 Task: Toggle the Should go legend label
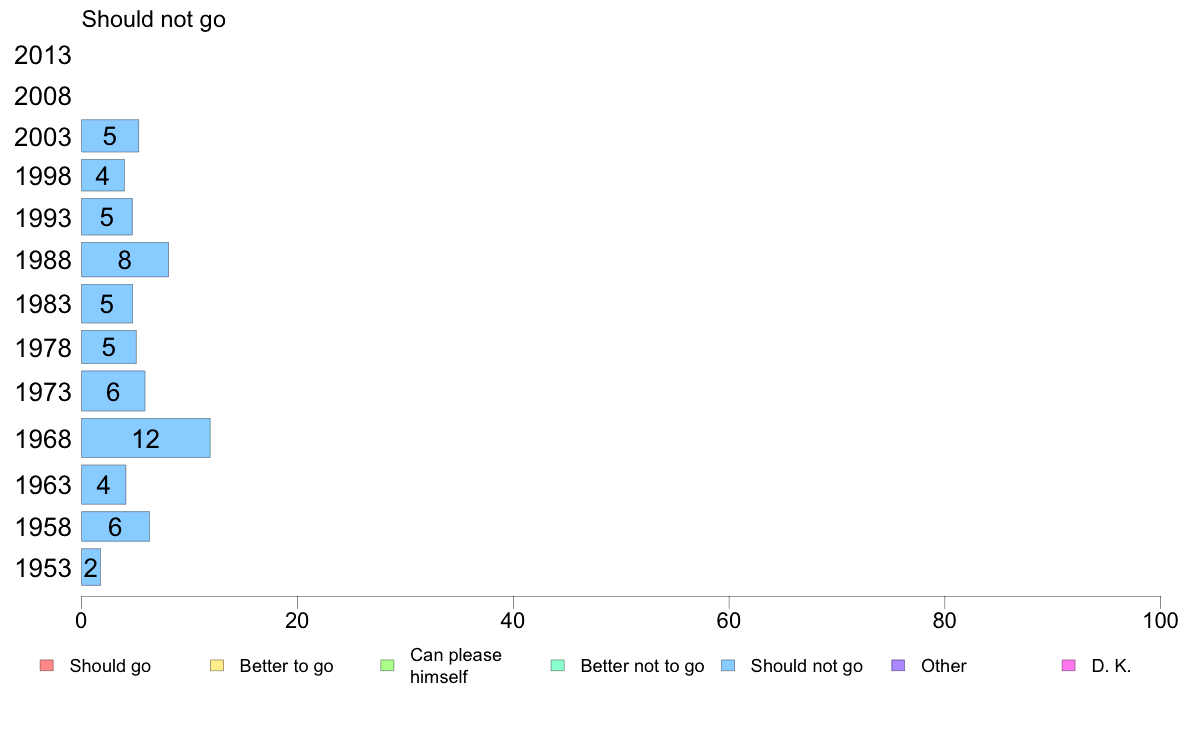pyautogui.click(x=110, y=666)
